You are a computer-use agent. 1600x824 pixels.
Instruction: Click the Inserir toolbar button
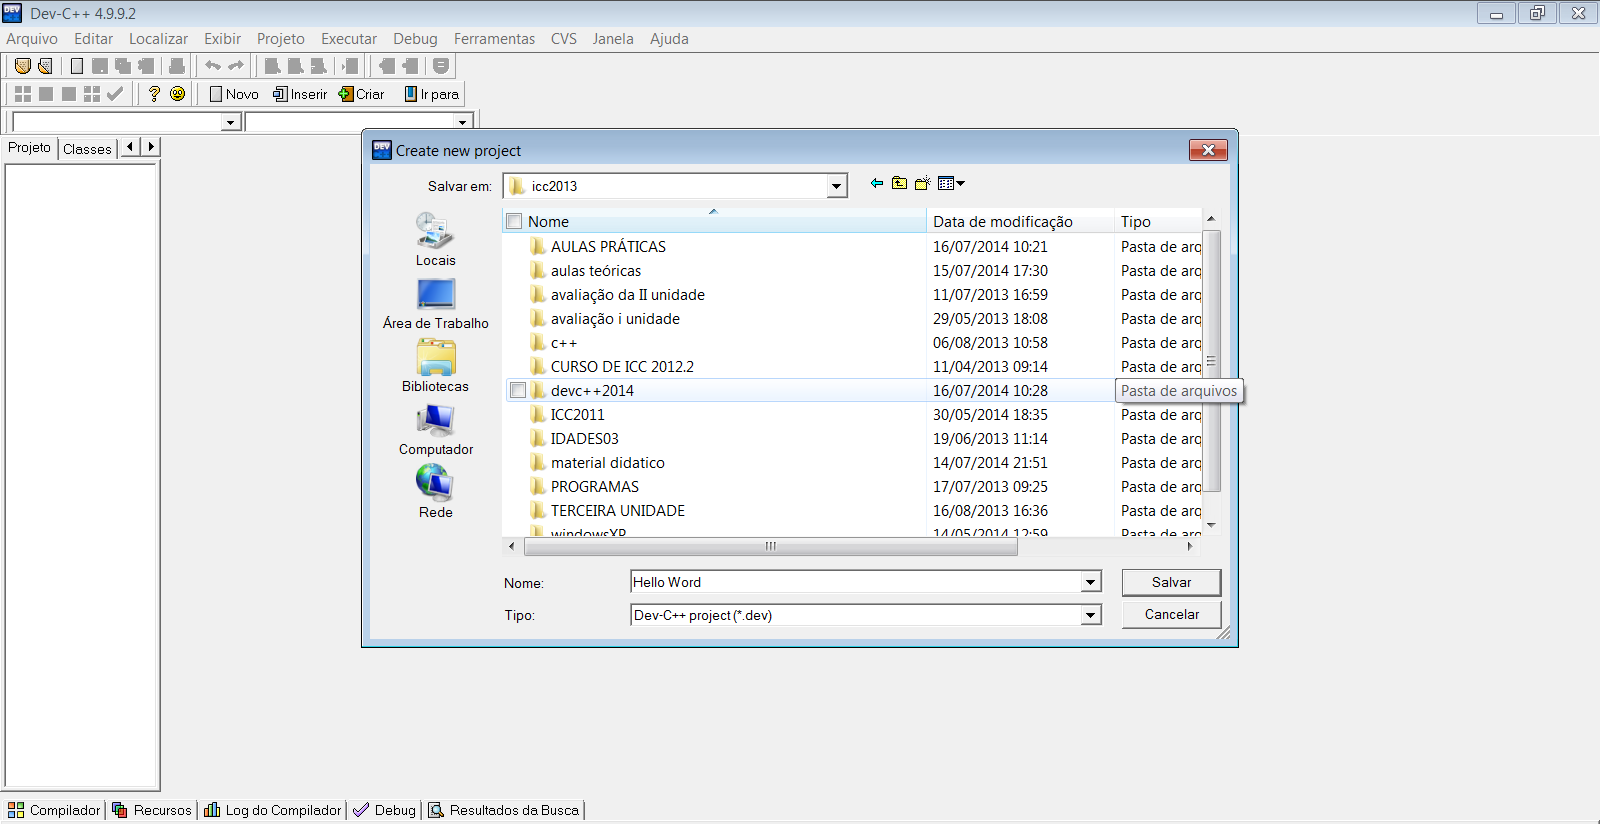tap(300, 94)
